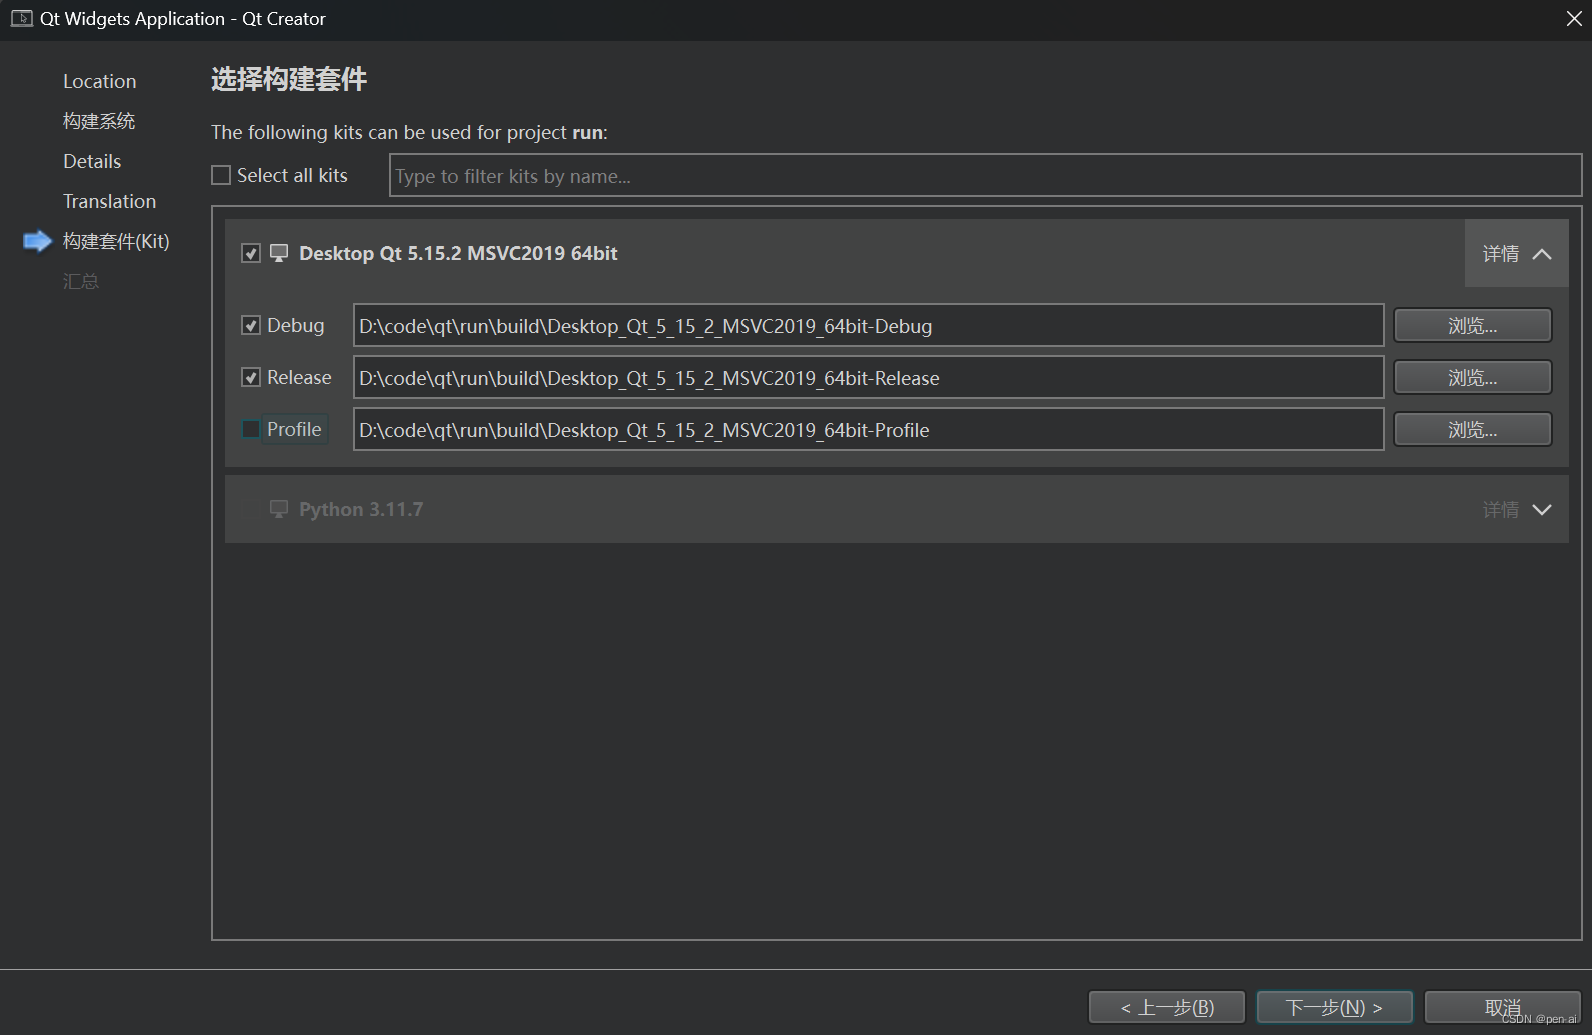The width and height of the screenshot is (1592, 1035).
Task: Select the 构建套件(Kit) wizard step
Action: pos(116,241)
